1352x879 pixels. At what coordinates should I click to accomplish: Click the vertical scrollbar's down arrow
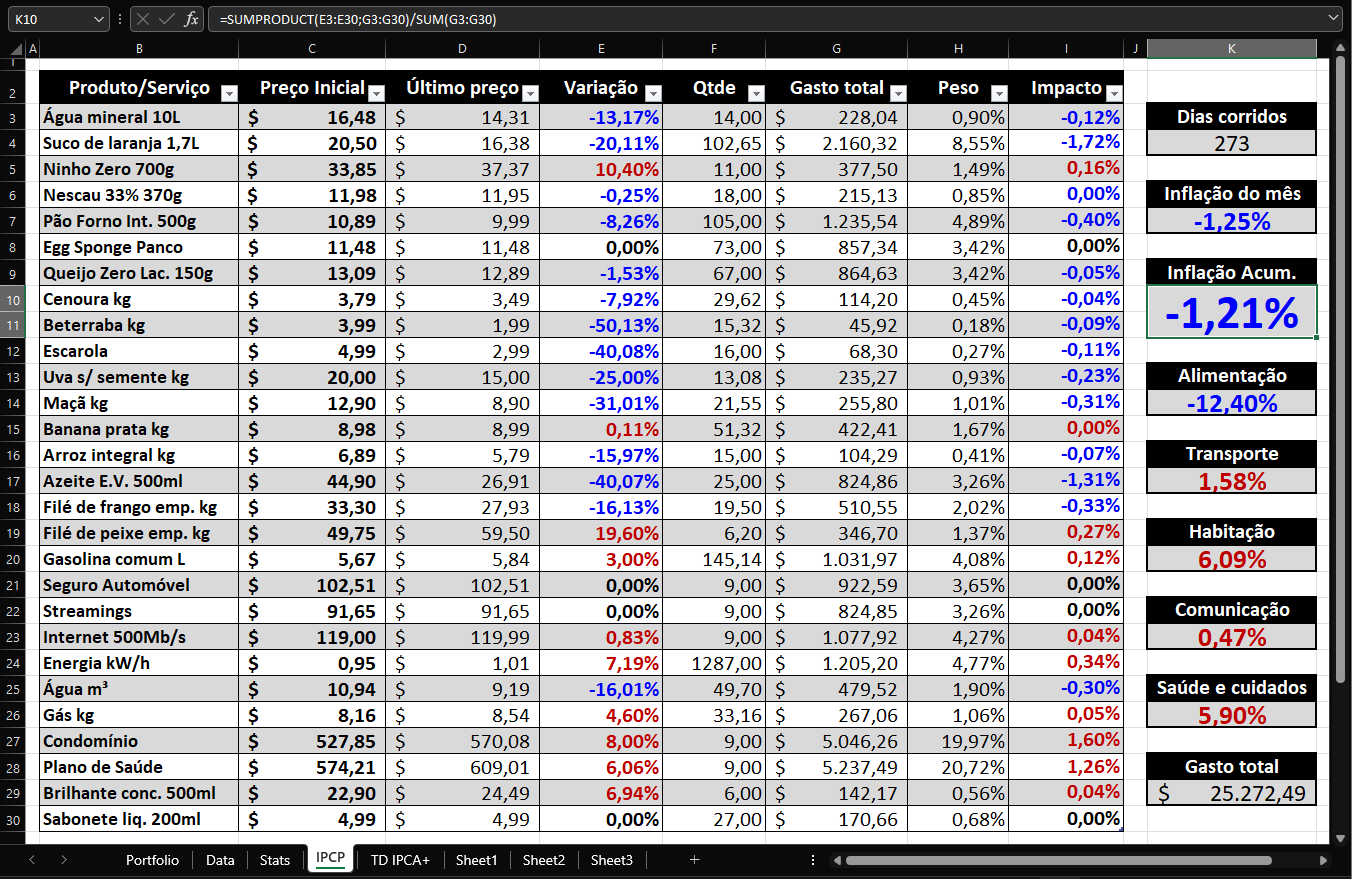[x=1340, y=836]
